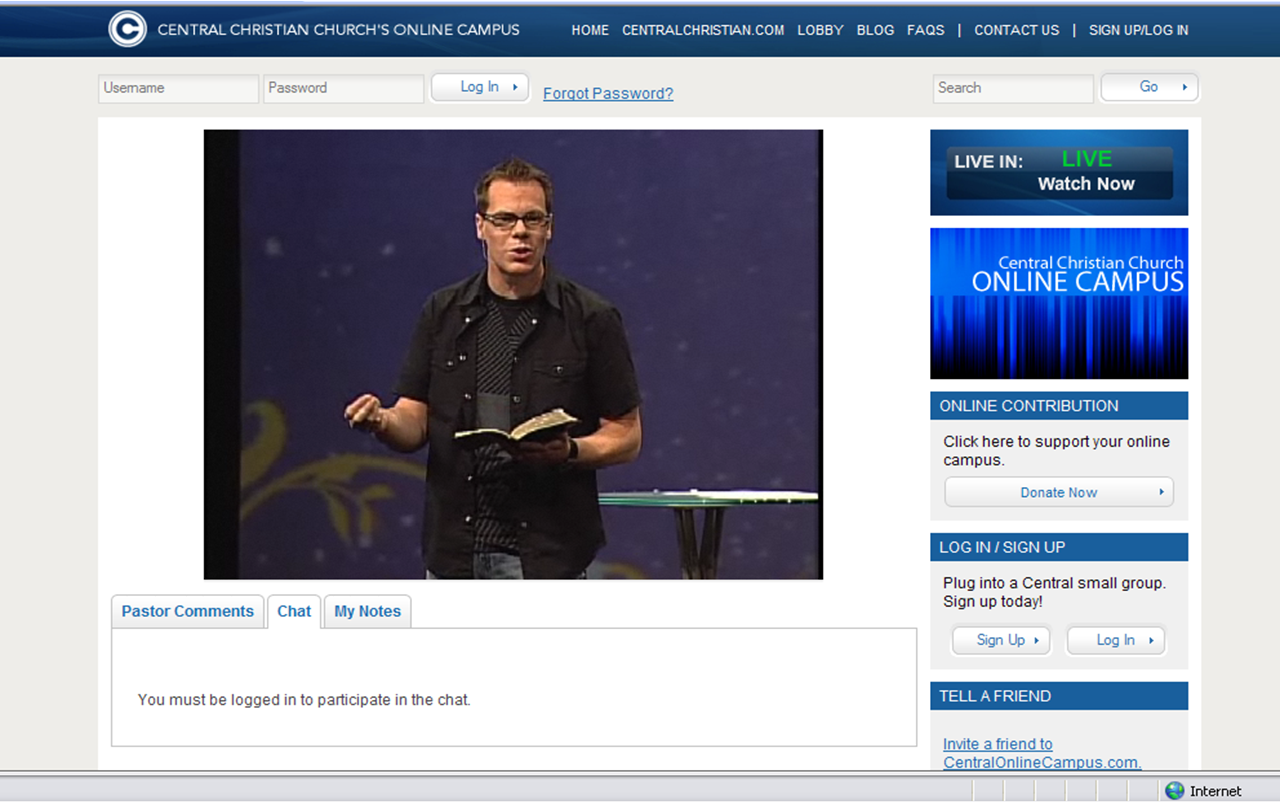Open the LOBBY navigation item
1280x802 pixels.
click(x=821, y=30)
